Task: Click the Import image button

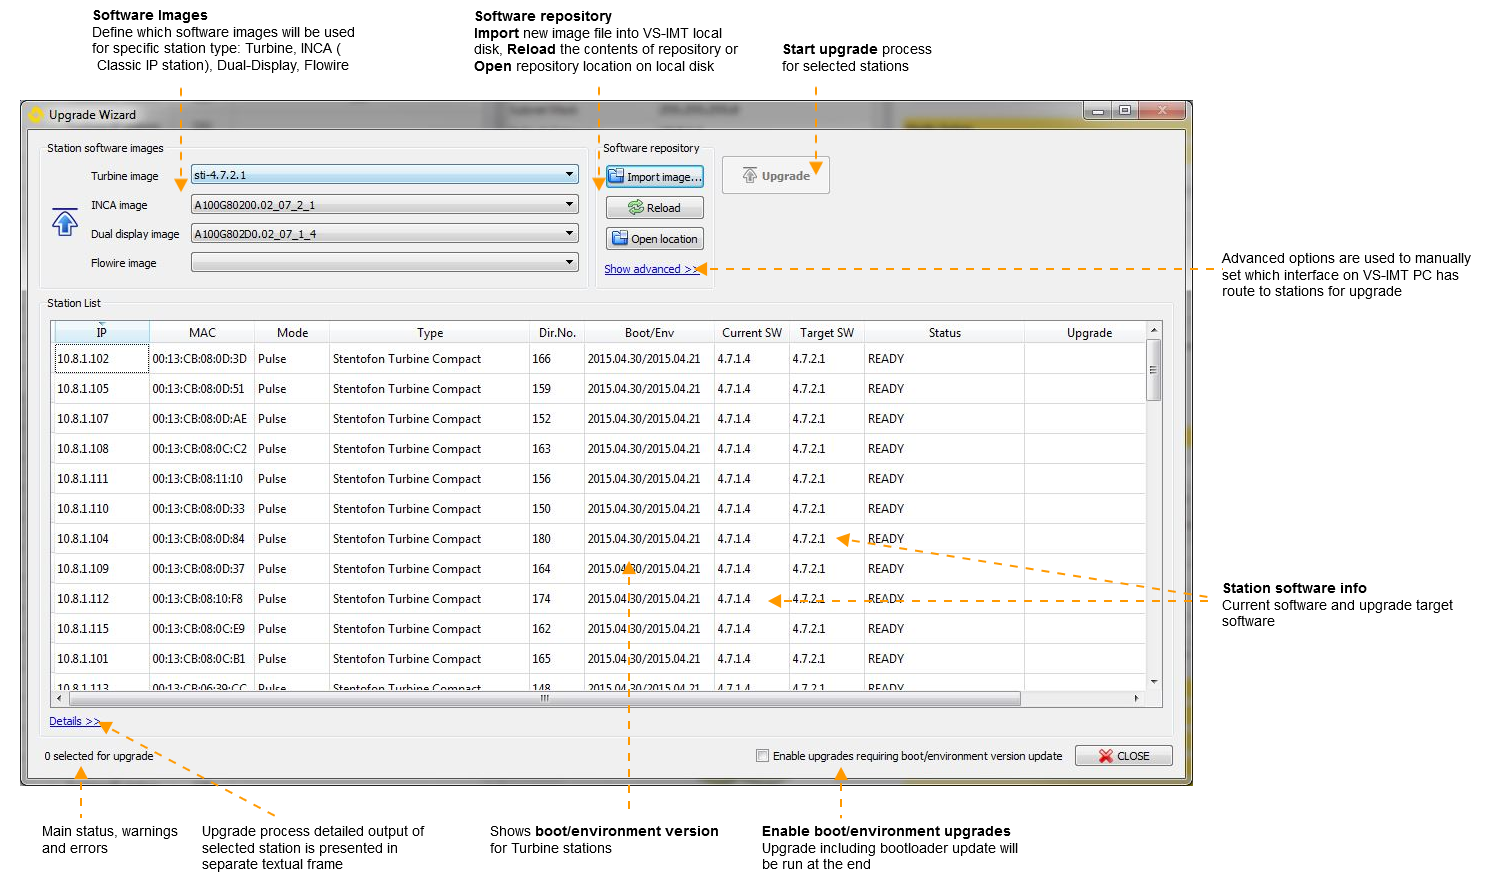Action: (655, 177)
